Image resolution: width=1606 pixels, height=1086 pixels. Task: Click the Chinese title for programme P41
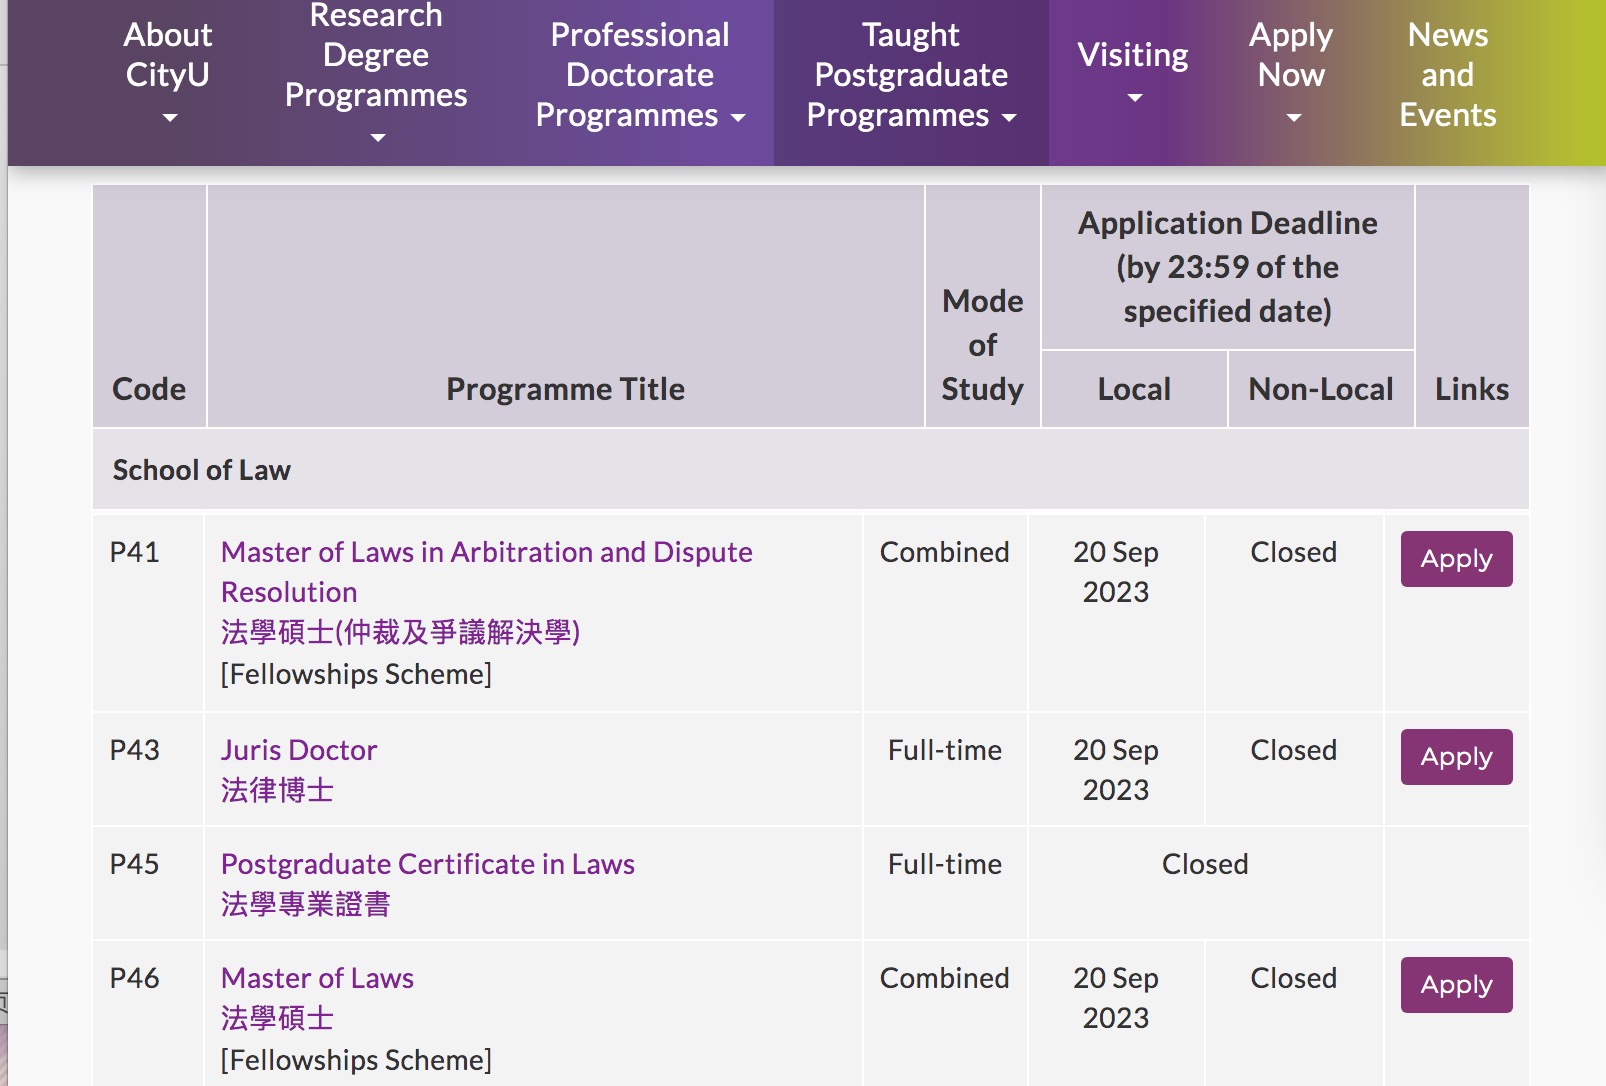[x=400, y=632]
